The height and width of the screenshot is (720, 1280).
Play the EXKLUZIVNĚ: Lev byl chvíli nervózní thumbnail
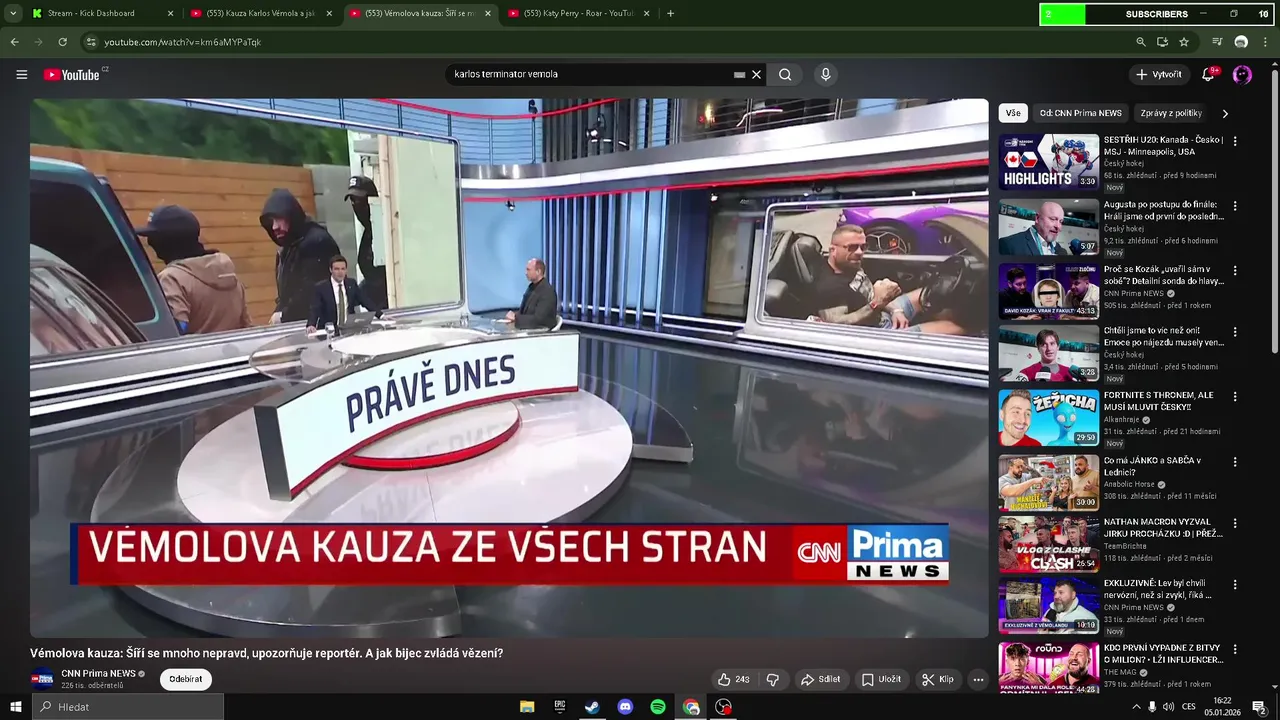tap(1048, 606)
